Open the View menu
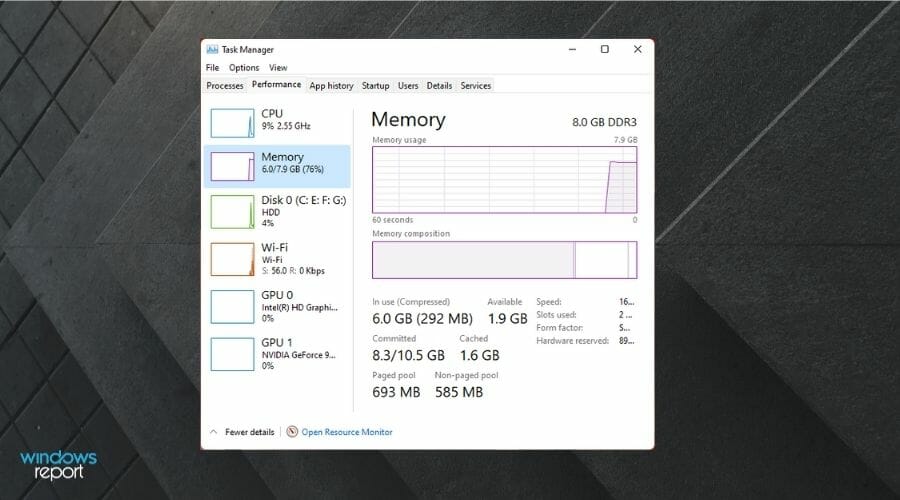Image resolution: width=900 pixels, height=500 pixels. tap(277, 68)
